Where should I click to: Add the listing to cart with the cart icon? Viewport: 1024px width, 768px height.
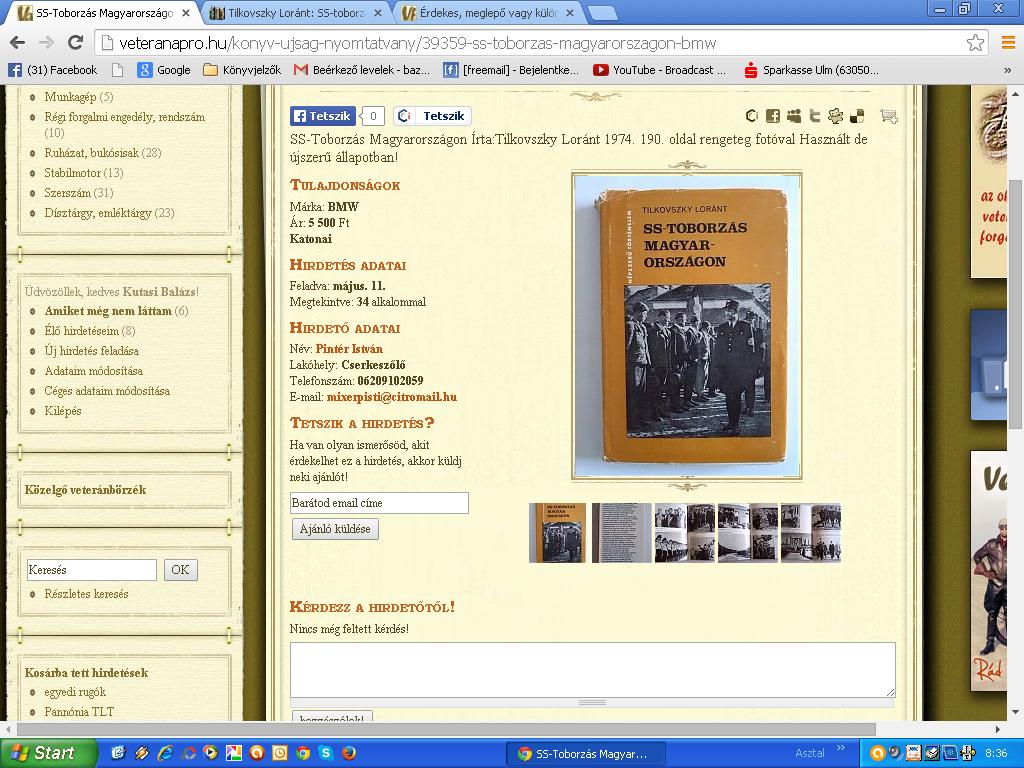coord(888,116)
